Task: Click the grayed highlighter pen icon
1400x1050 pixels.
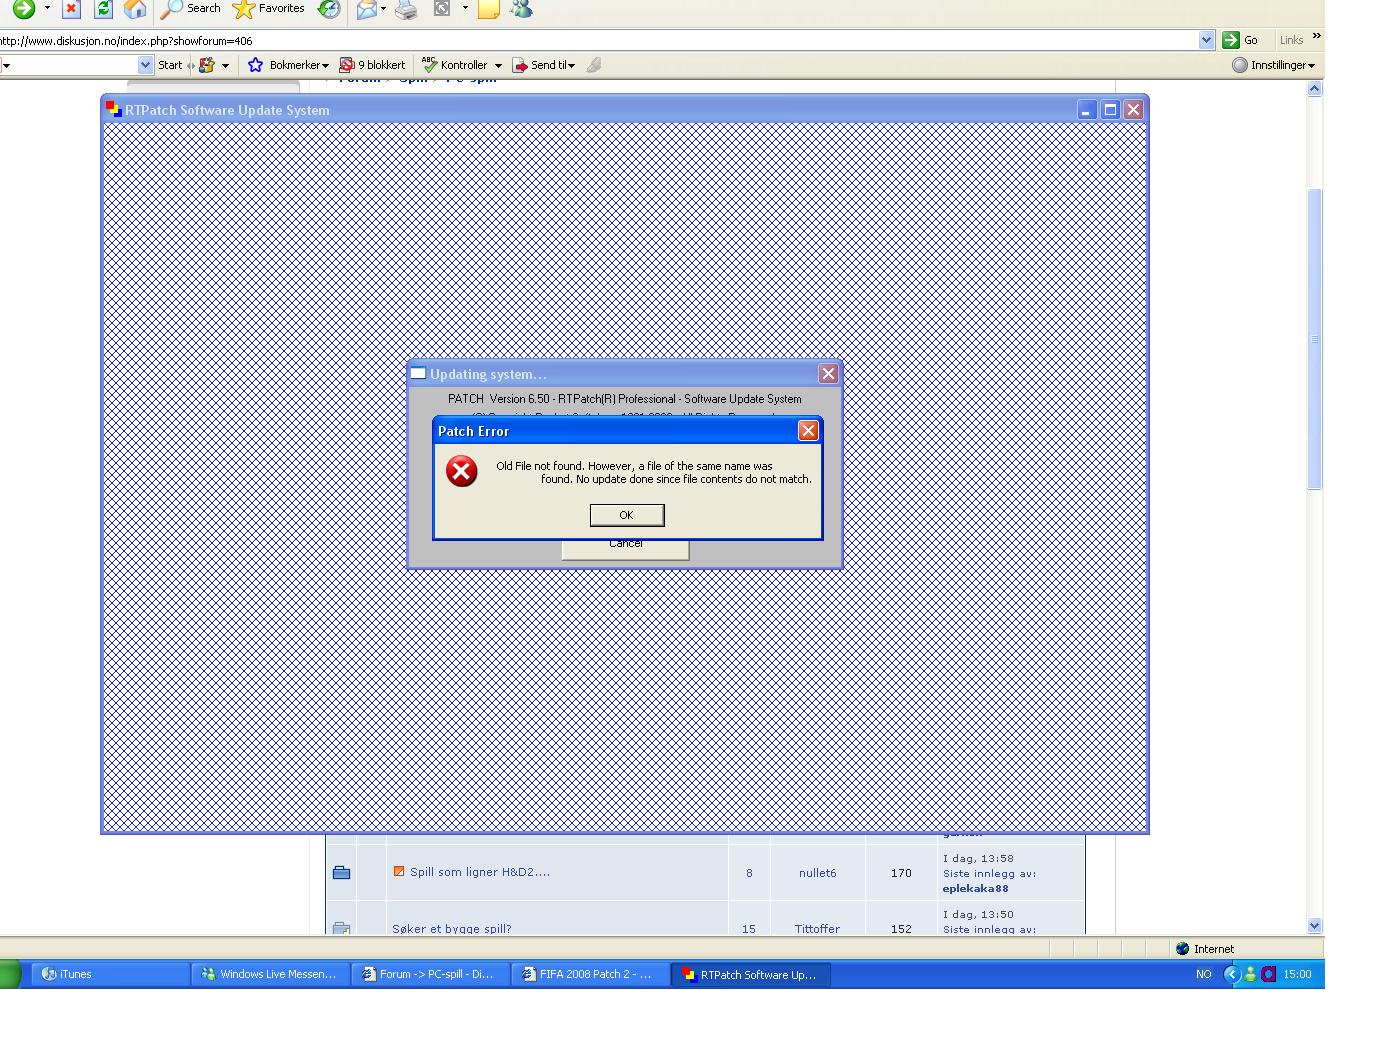Action: [594, 65]
